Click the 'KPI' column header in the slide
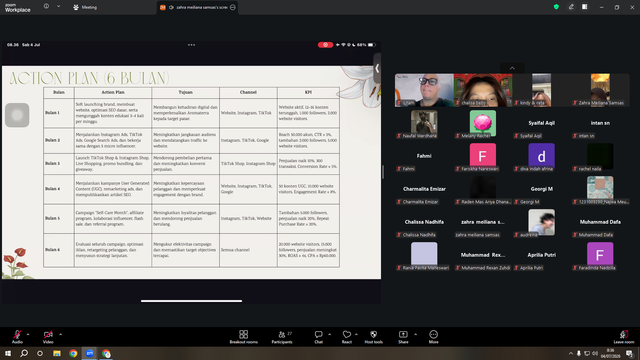640x360 pixels. (x=308, y=92)
